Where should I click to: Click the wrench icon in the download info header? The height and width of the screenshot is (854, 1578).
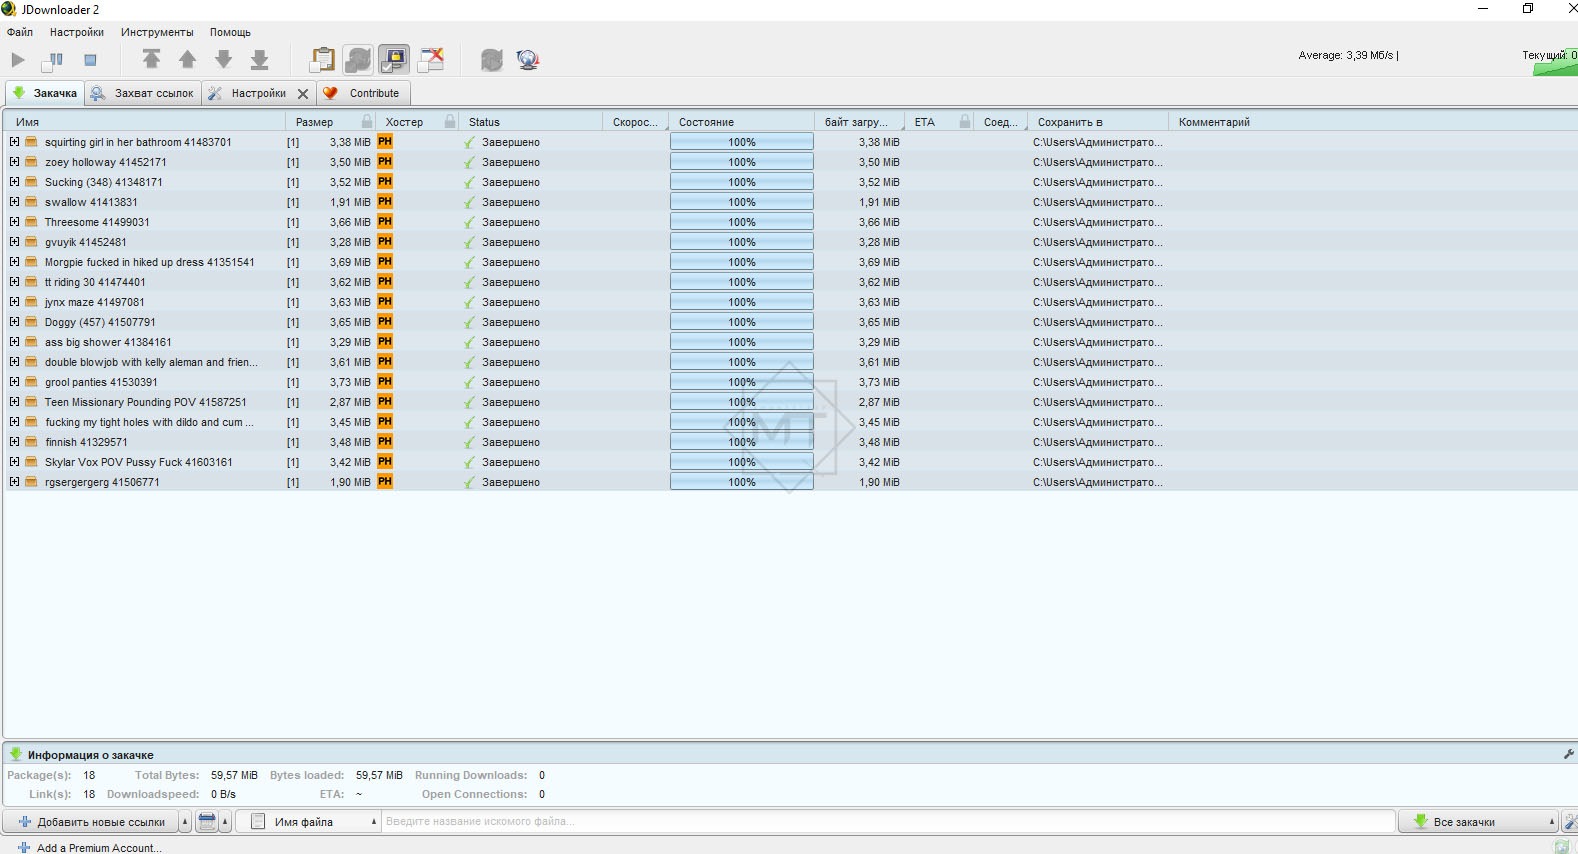(x=1569, y=754)
